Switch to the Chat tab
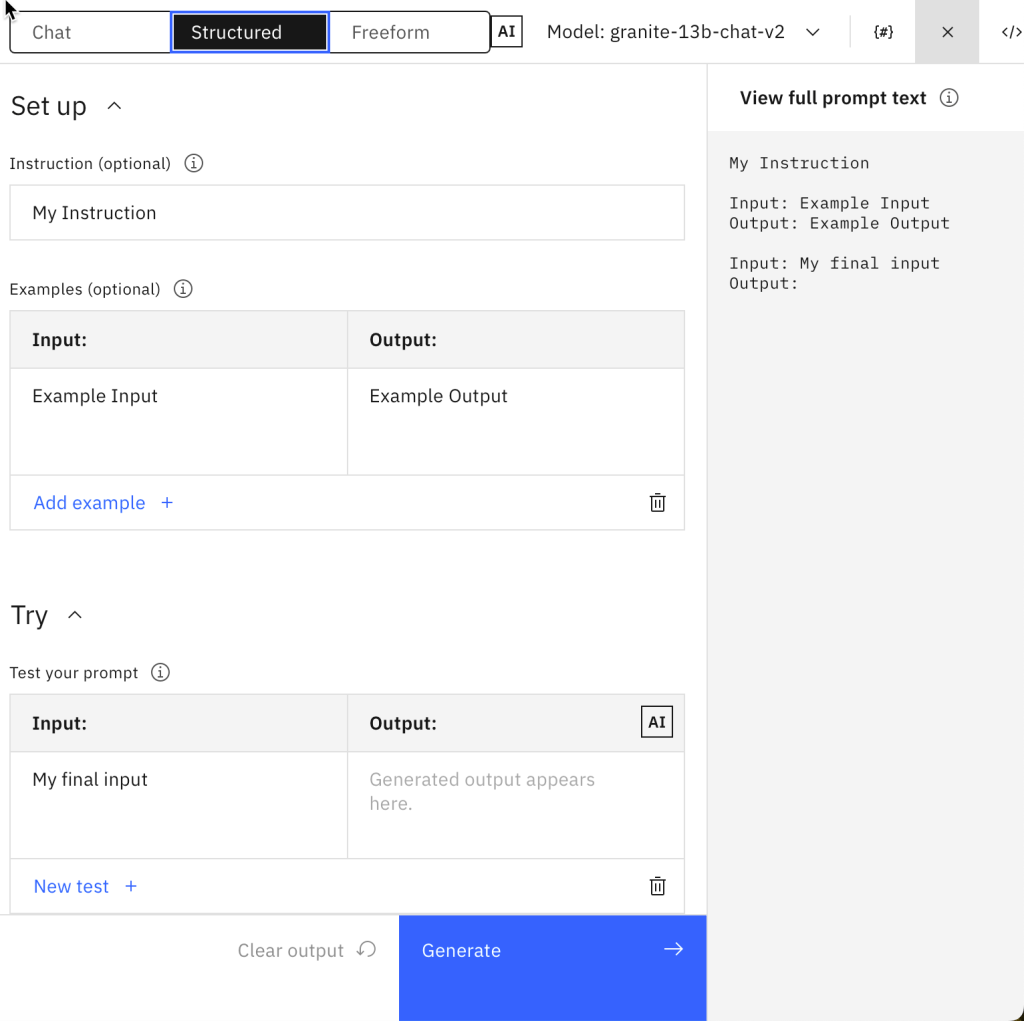This screenshot has height=1021, width=1024. click(x=90, y=32)
